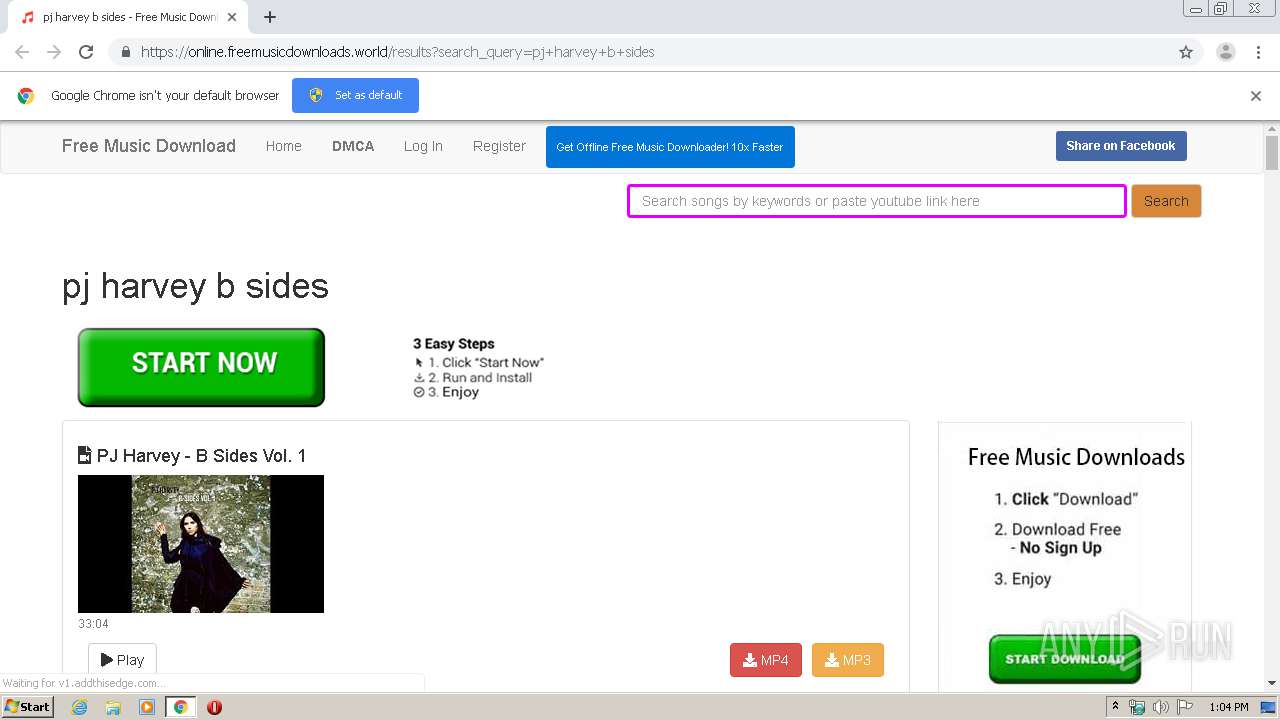Focus the song search field
Image resolution: width=1280 pixels, height=720 pixels.
877,201
